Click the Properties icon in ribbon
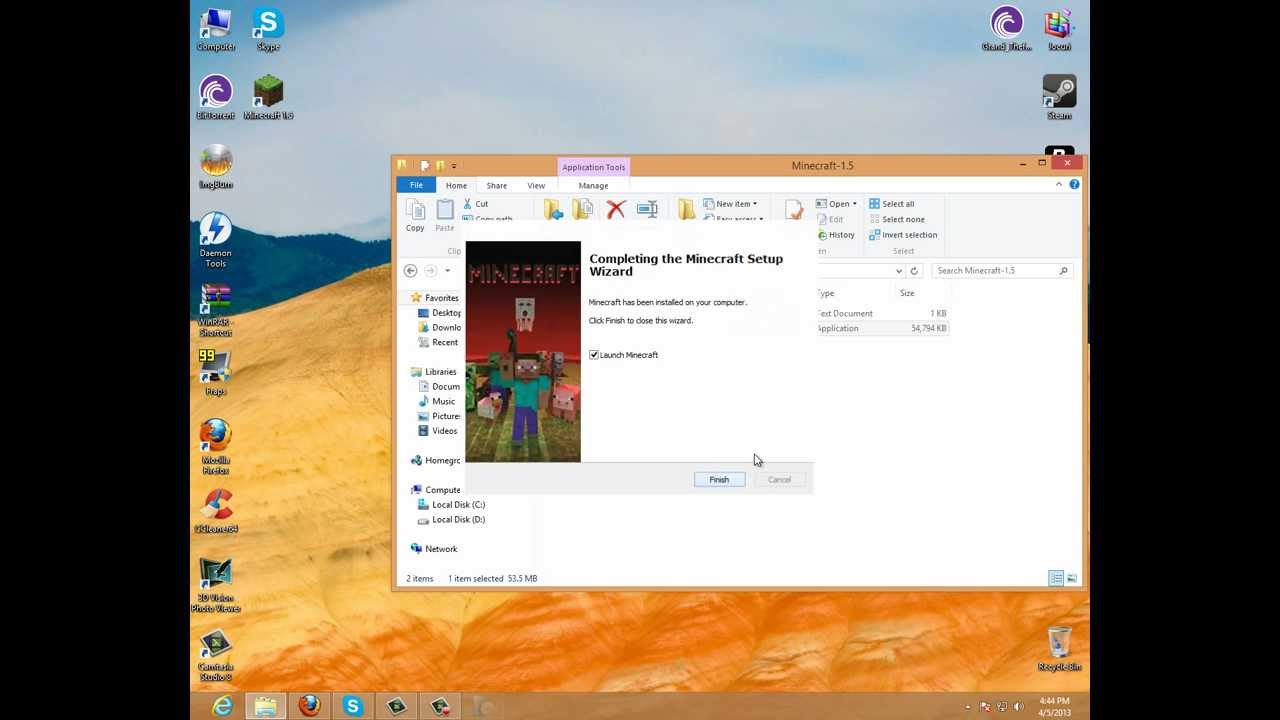This screenshot has height=720, width=1280. (794, 210)
